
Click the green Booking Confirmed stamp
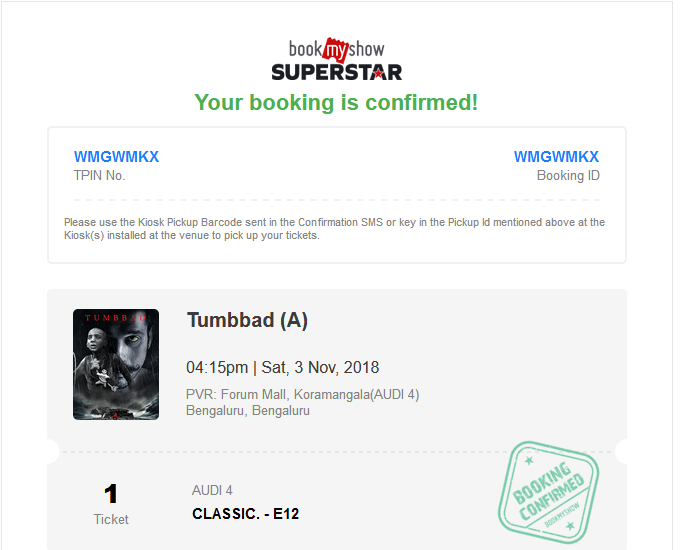coord(549,492)
